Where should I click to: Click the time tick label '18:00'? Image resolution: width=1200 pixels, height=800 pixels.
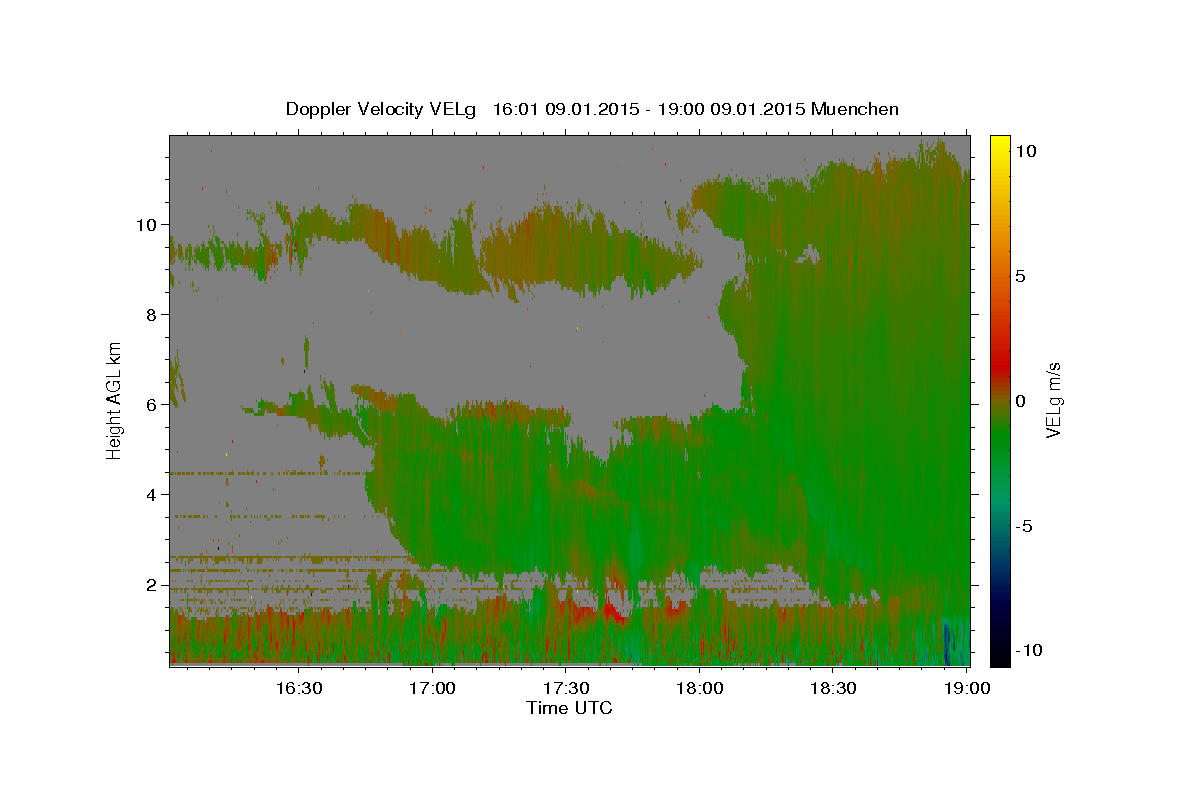point(699,688)
